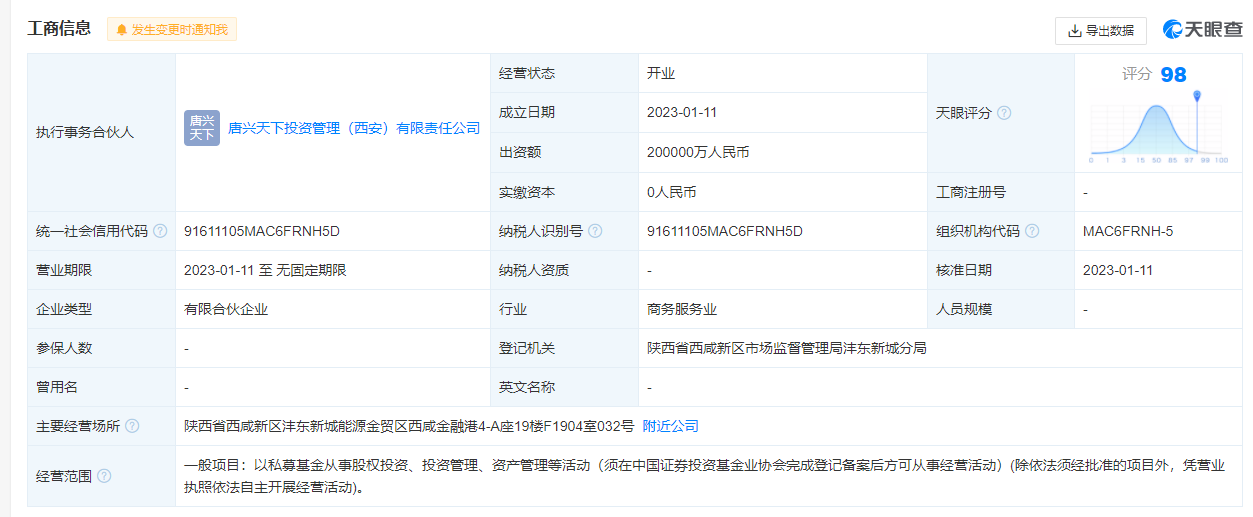Click the 经营状态 label cell
This screenshot has width=1253, height=517.
click(x=565, y=73)
